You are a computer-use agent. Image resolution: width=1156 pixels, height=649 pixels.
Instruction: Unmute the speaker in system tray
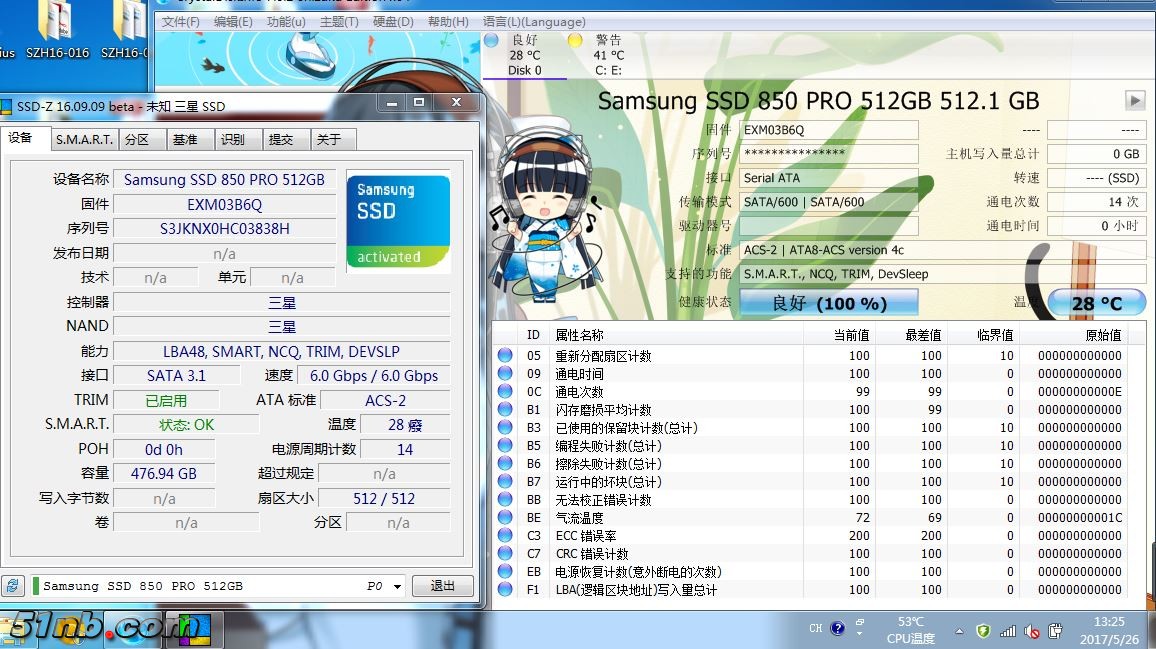[1030, 631]
